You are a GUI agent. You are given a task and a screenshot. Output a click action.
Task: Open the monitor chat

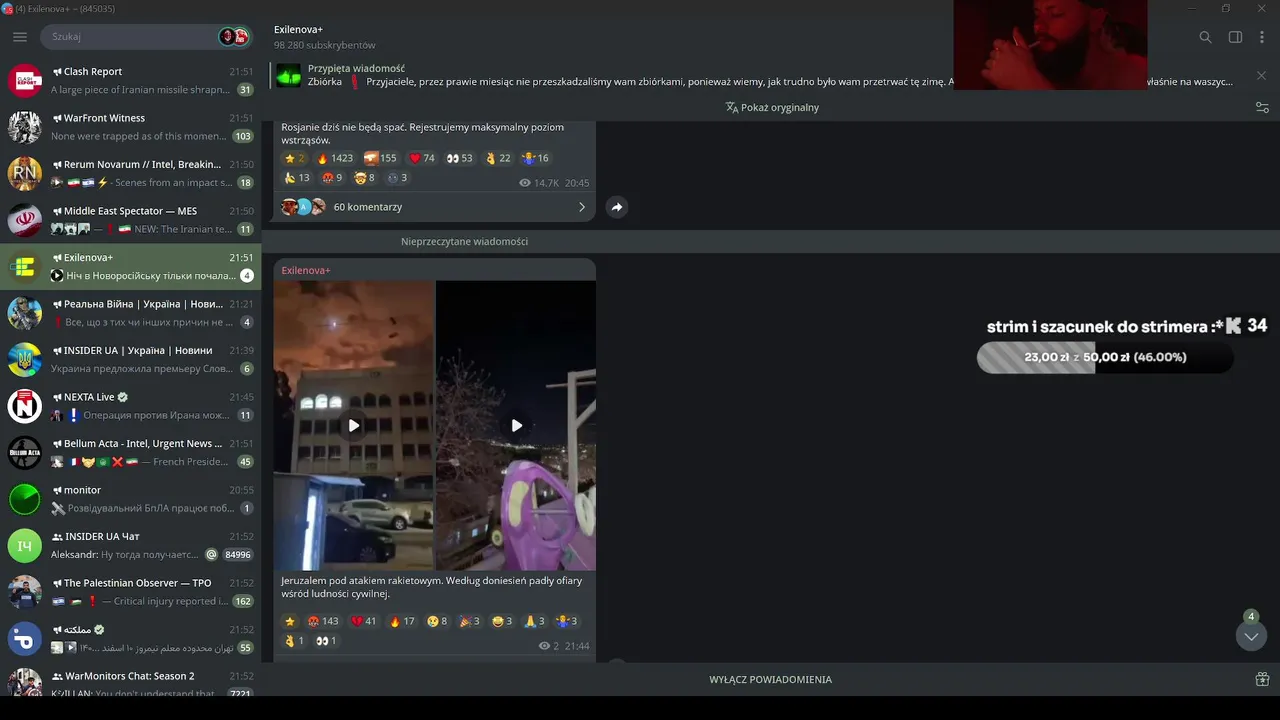[131, 499]
